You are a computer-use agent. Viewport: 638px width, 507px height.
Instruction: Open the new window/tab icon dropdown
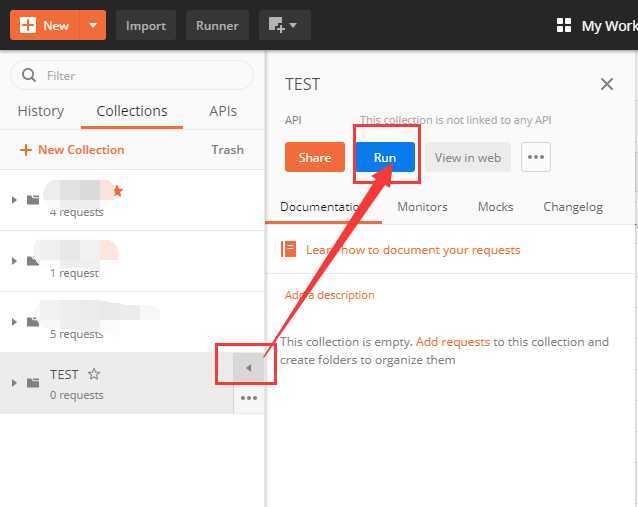[x=284, y=26]
